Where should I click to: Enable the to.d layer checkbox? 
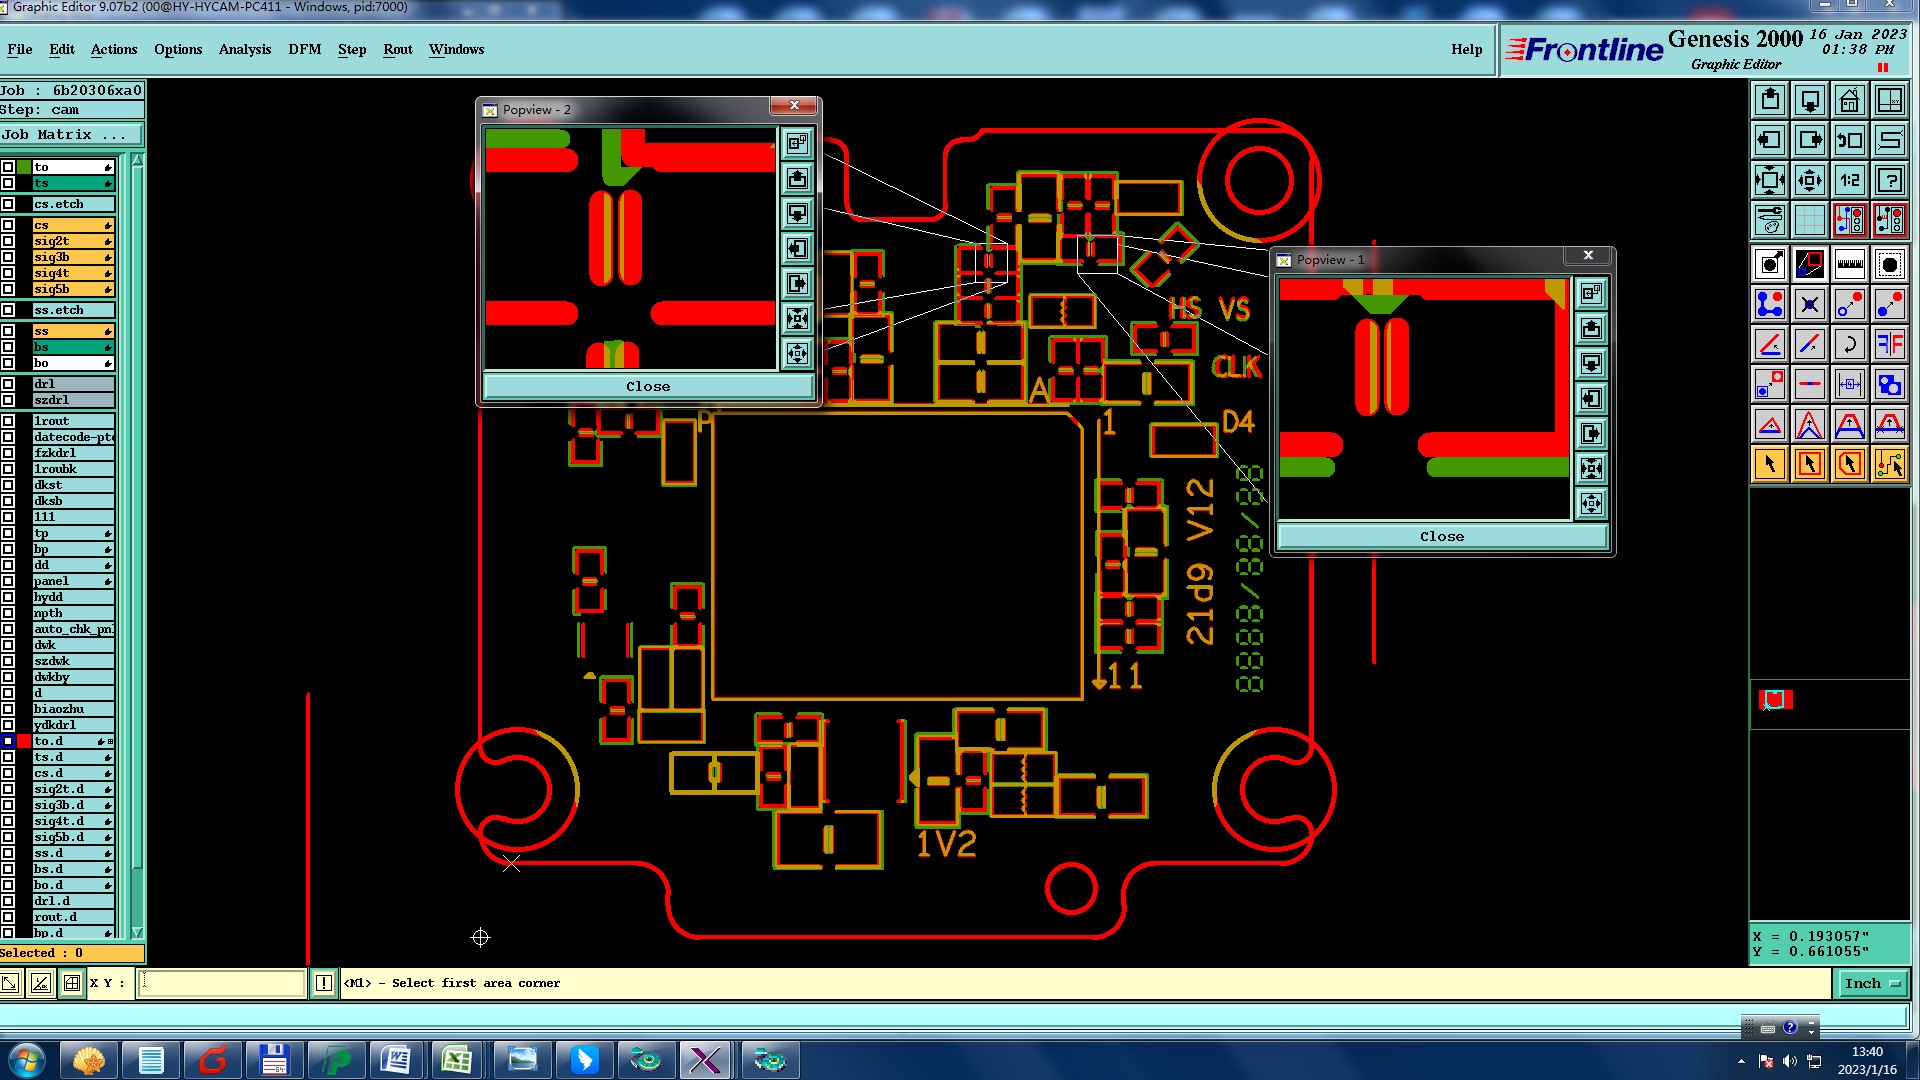[8, 741]
